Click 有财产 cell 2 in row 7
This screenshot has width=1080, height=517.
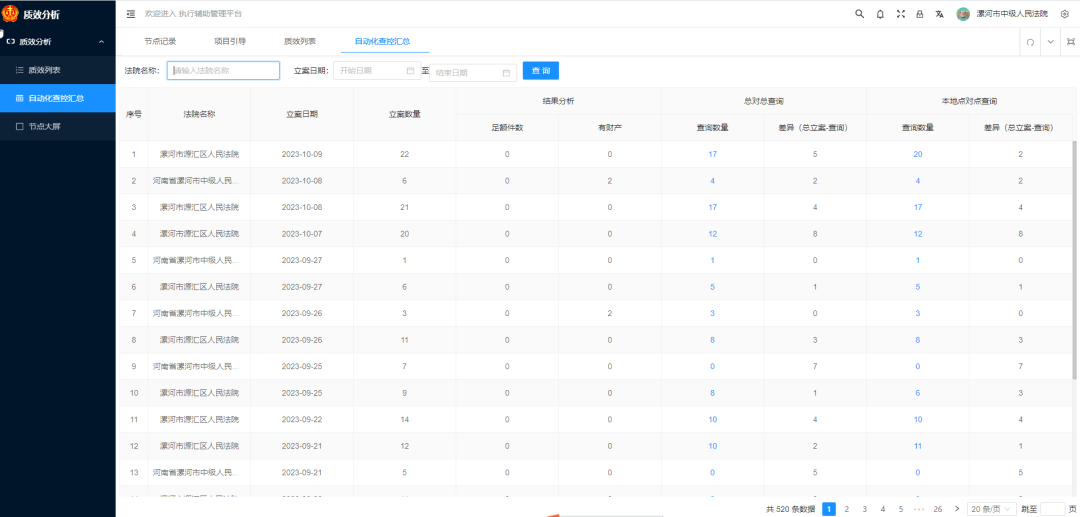[610, 313]
